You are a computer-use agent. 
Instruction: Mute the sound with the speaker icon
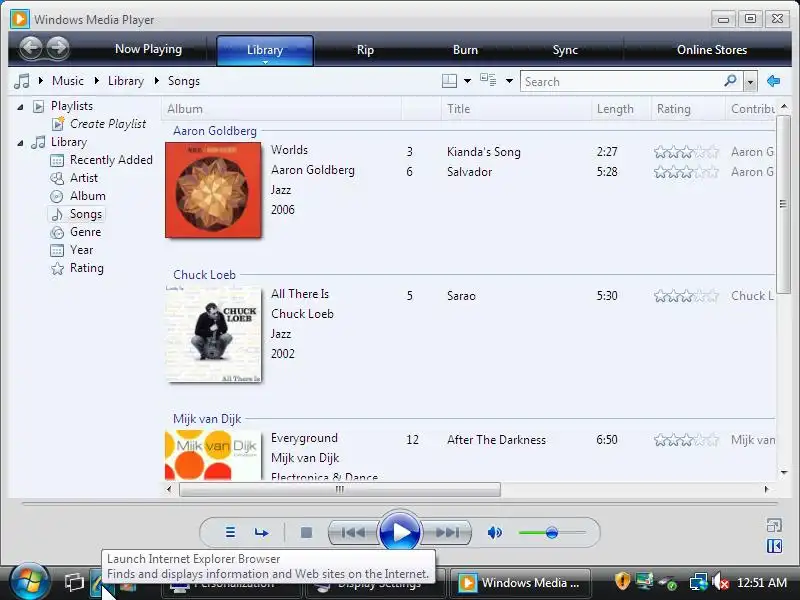[494, 533]
